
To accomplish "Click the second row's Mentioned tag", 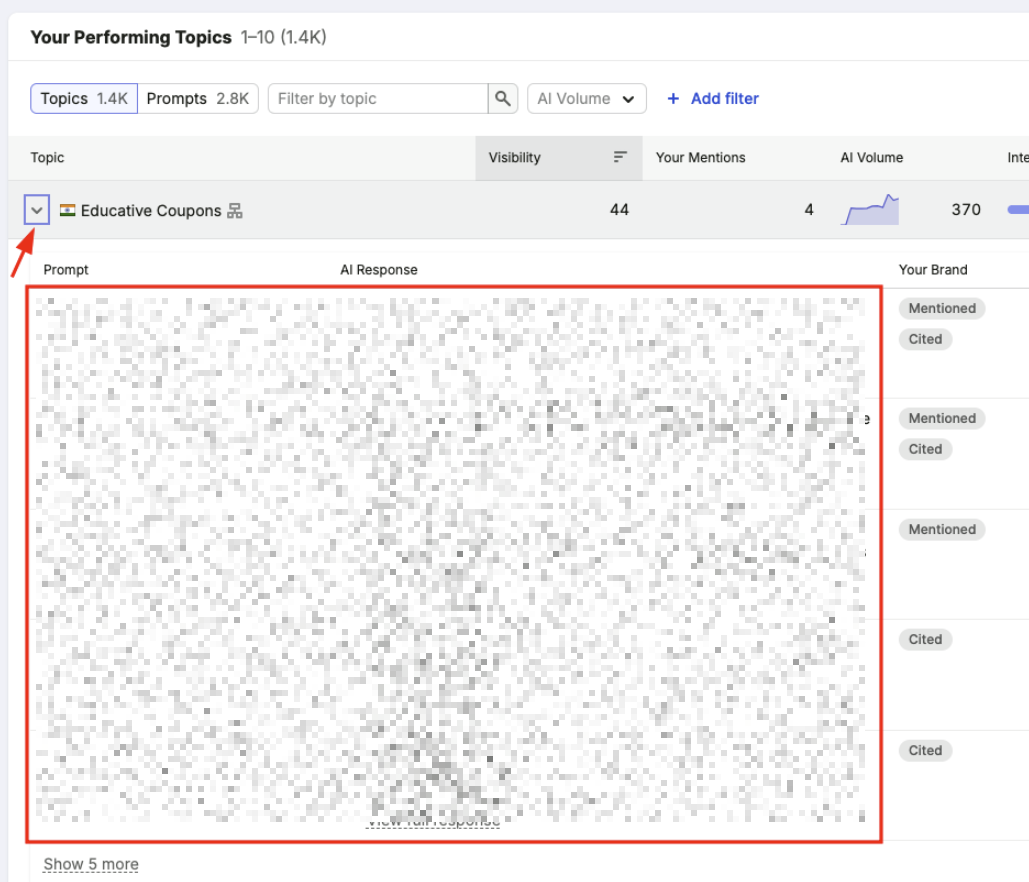I will click(942, 419).
